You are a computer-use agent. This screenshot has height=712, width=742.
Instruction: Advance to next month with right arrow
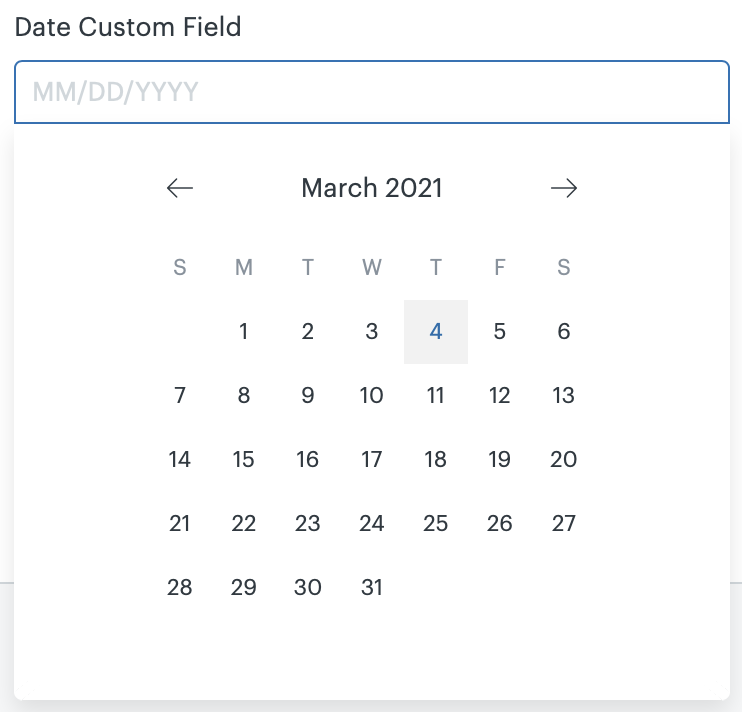coord(564,188)
